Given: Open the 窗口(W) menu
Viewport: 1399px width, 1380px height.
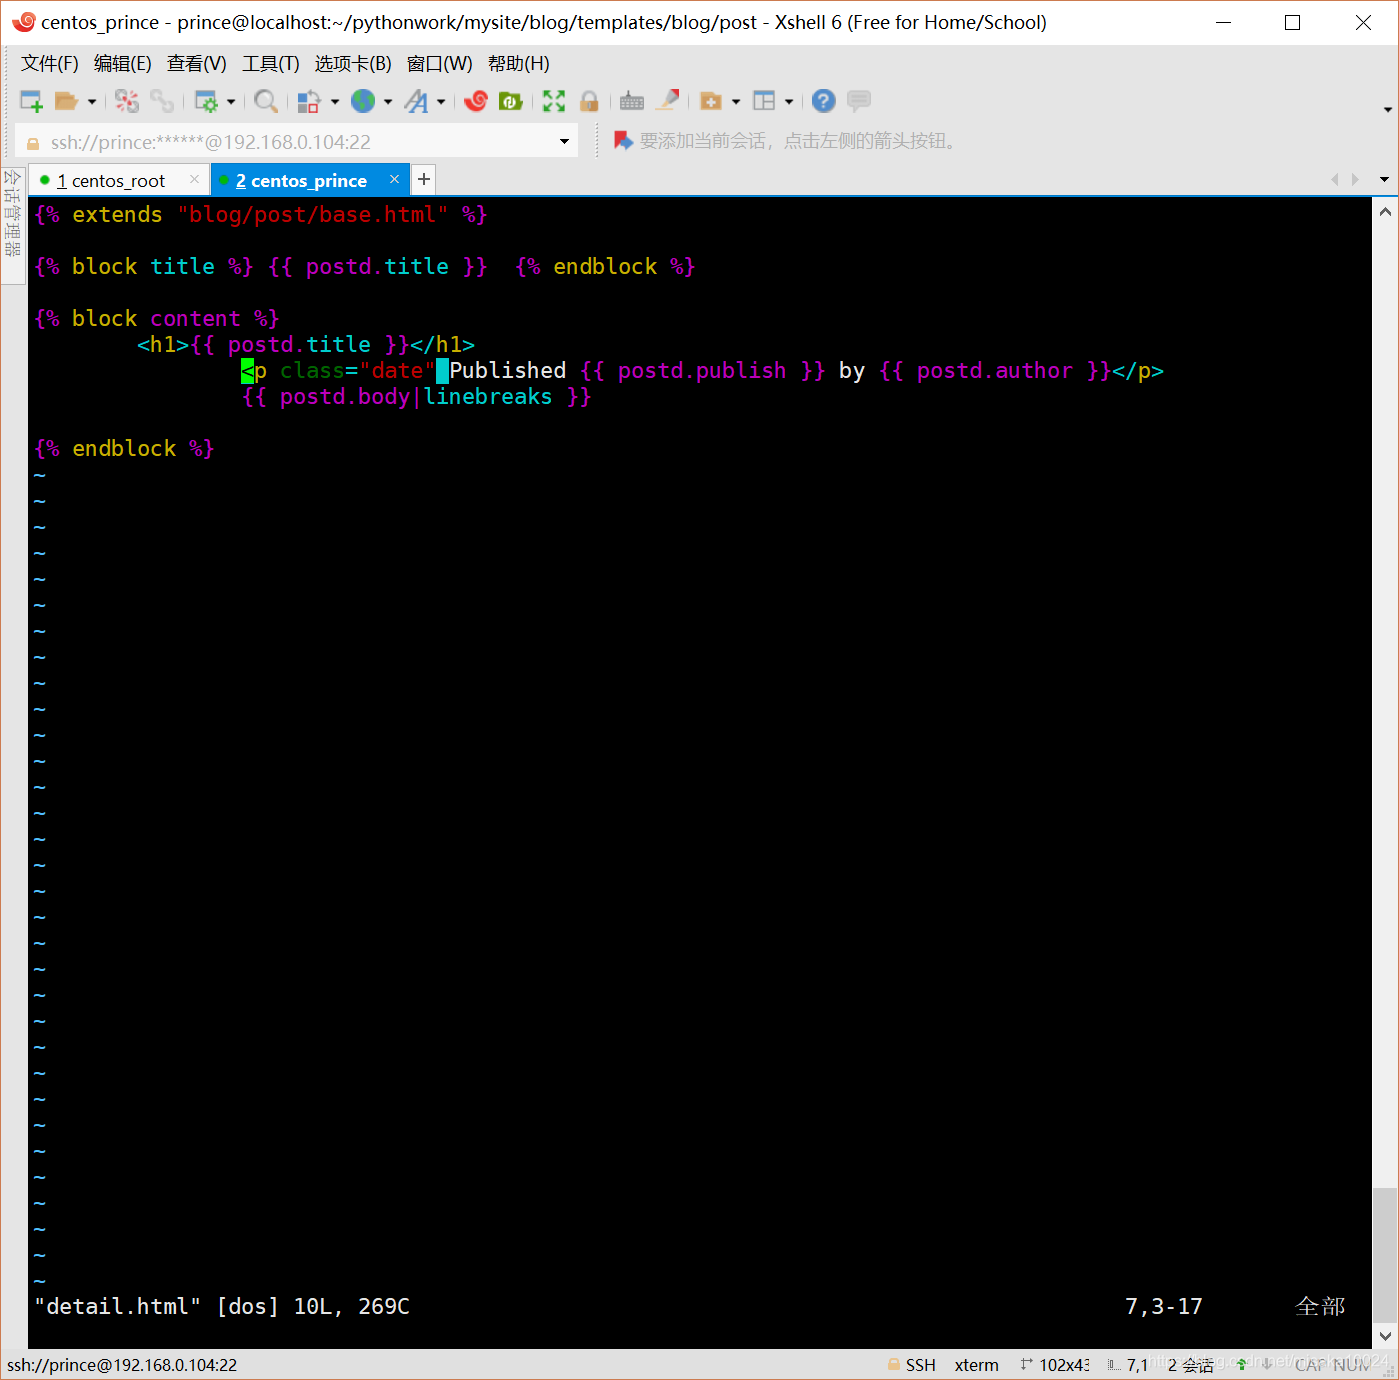Looking at the screenshot, I should [x=440, y=64].
